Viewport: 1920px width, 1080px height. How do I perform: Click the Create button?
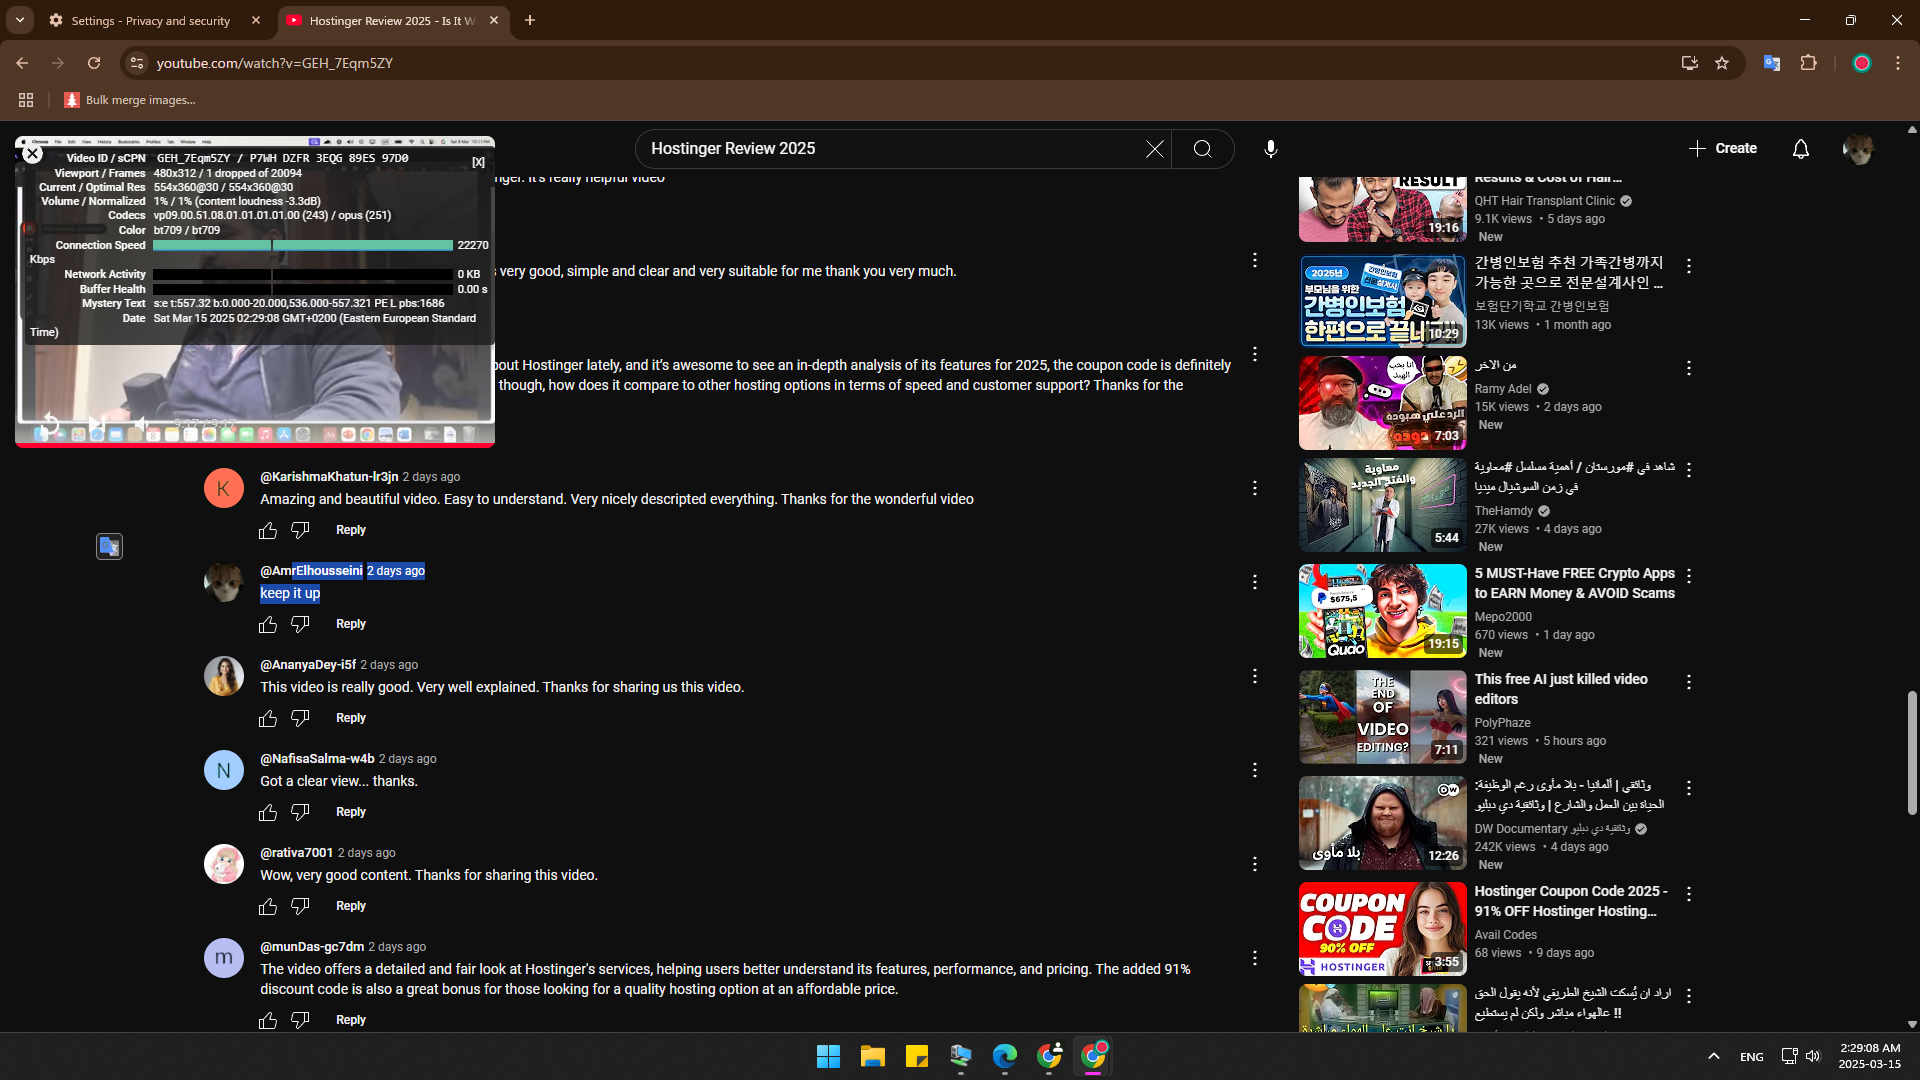pos(1722,148)
